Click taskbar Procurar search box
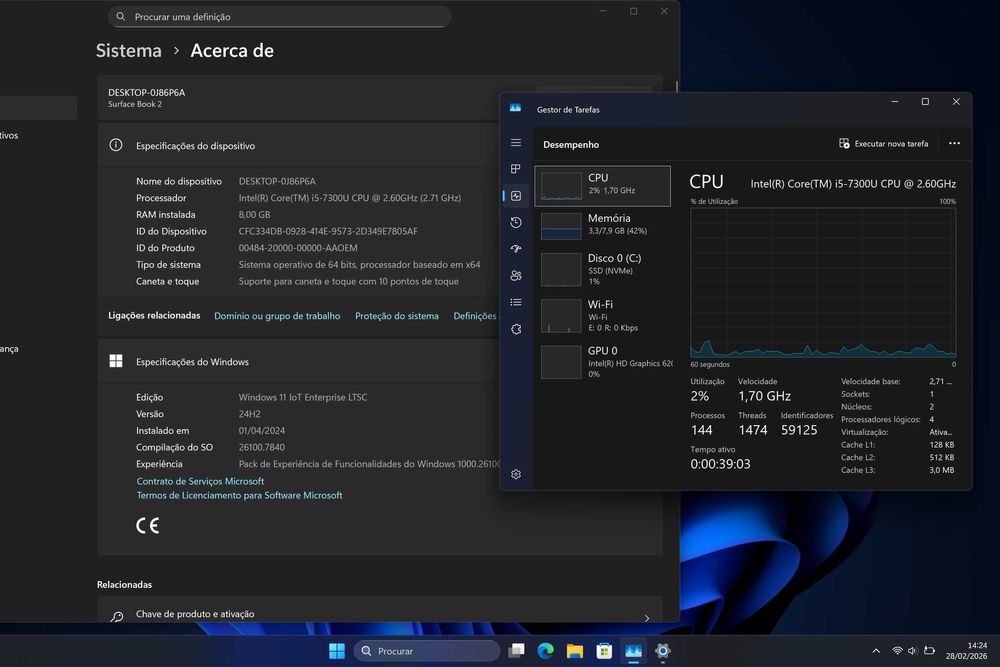The image size is (1000, 667). click(x=427, y=651)
